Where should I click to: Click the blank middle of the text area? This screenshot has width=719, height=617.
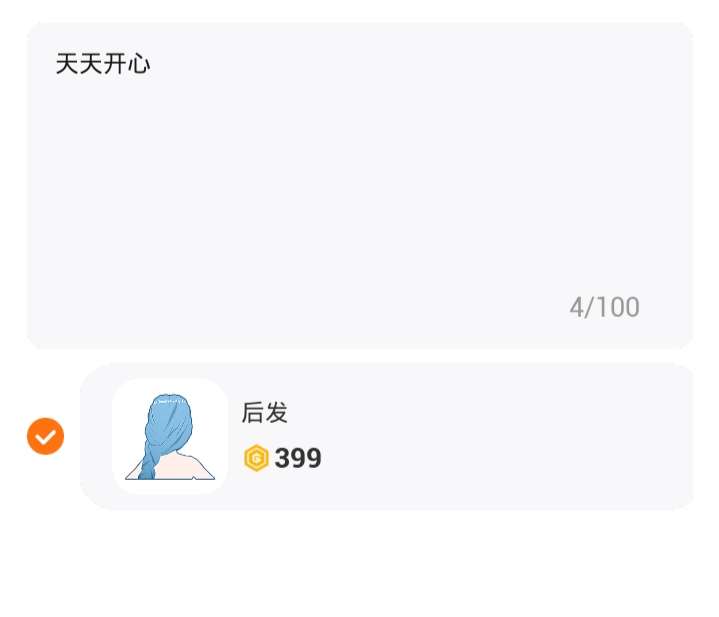[360, 185]
